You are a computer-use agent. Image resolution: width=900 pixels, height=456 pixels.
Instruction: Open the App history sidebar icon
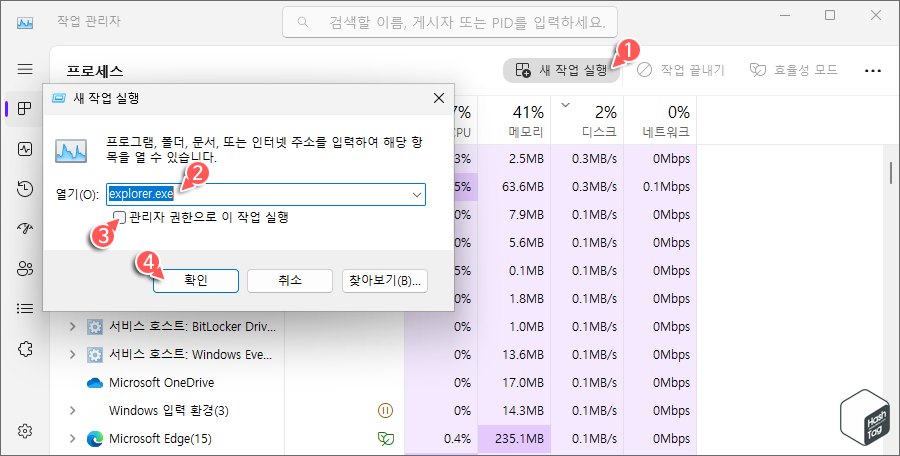[25, 189]
